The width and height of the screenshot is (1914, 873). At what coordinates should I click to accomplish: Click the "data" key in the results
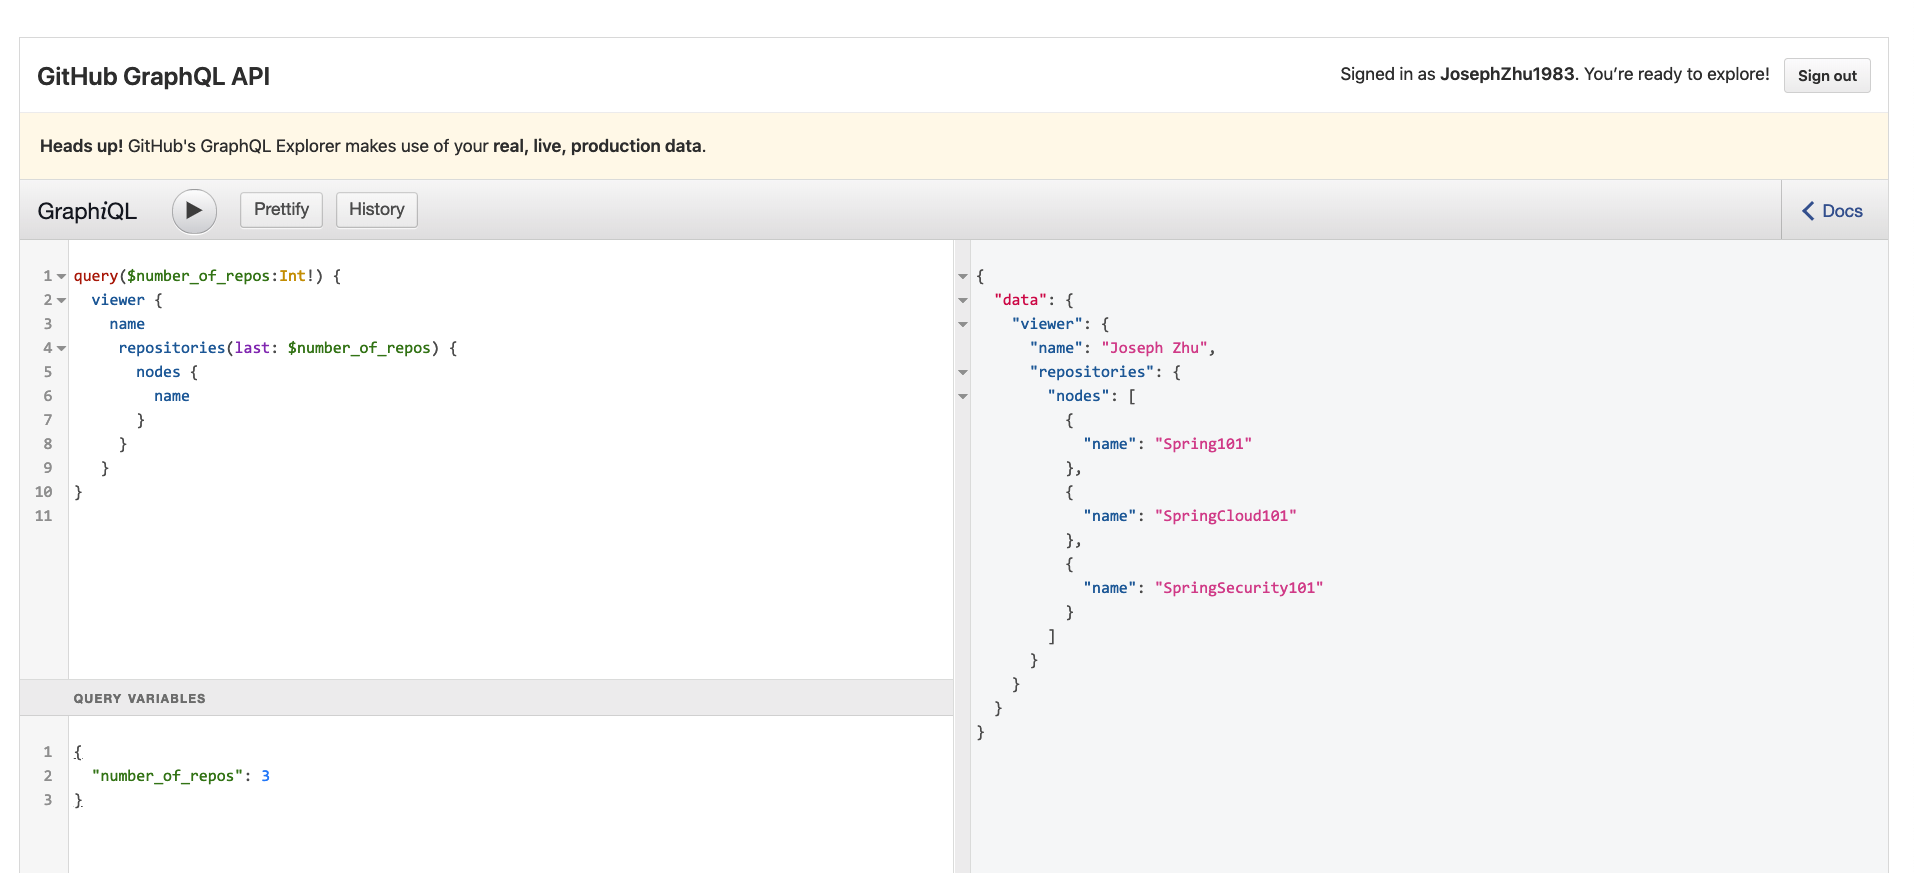[x=1020, y=300]
